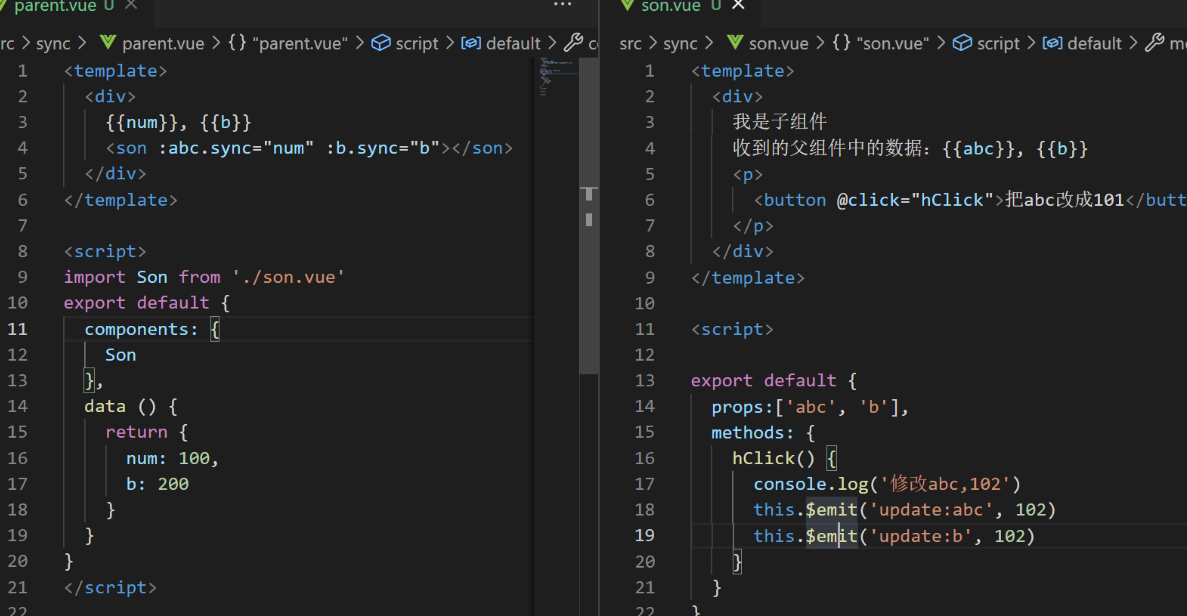Click Vue file icon in son.vue breadcrumb

point(734,42)
